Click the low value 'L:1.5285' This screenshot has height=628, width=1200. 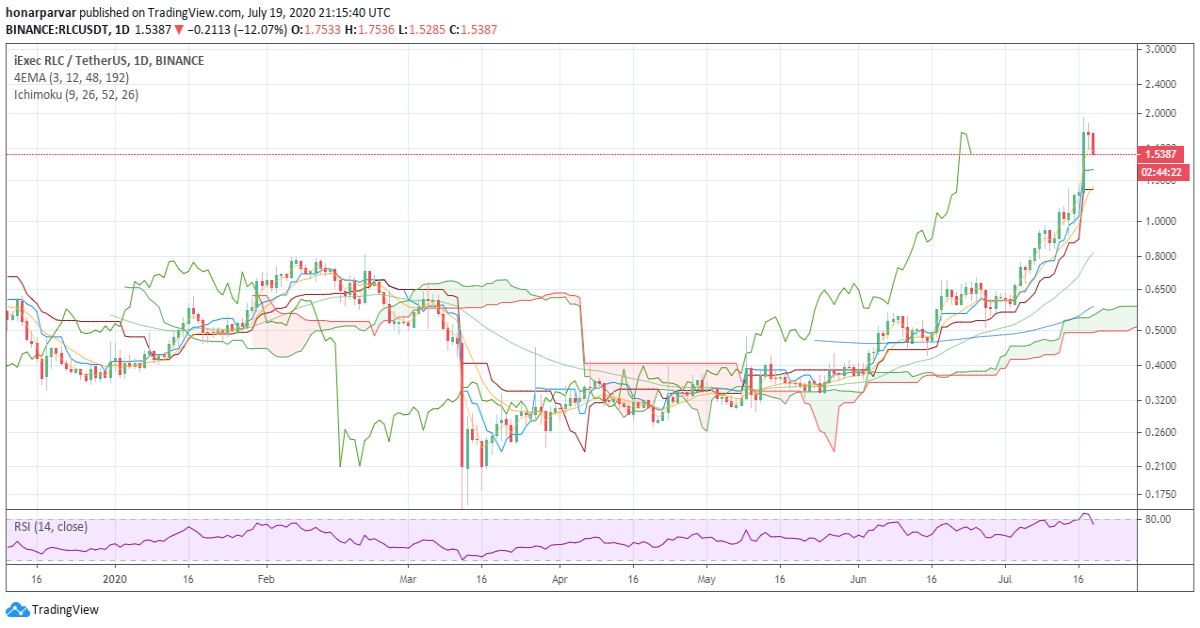422,30
